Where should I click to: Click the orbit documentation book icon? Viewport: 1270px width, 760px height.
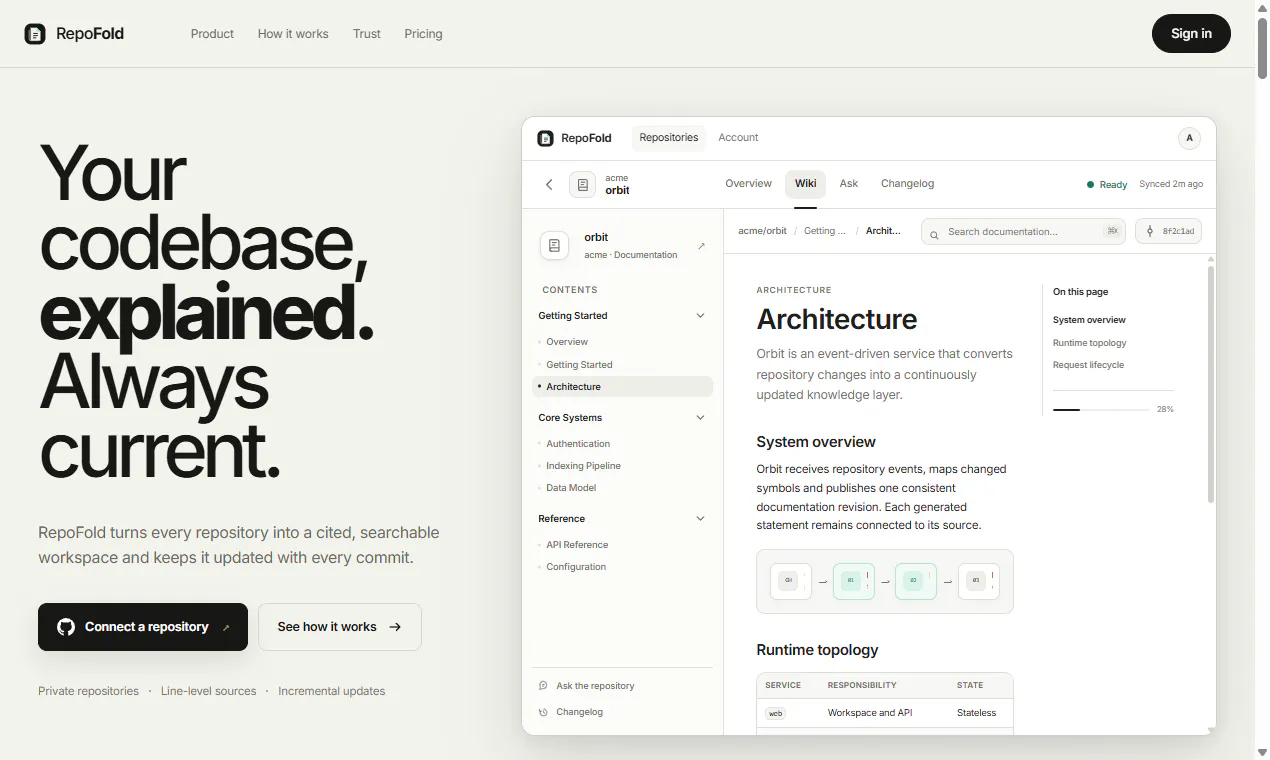pos(554,245)
